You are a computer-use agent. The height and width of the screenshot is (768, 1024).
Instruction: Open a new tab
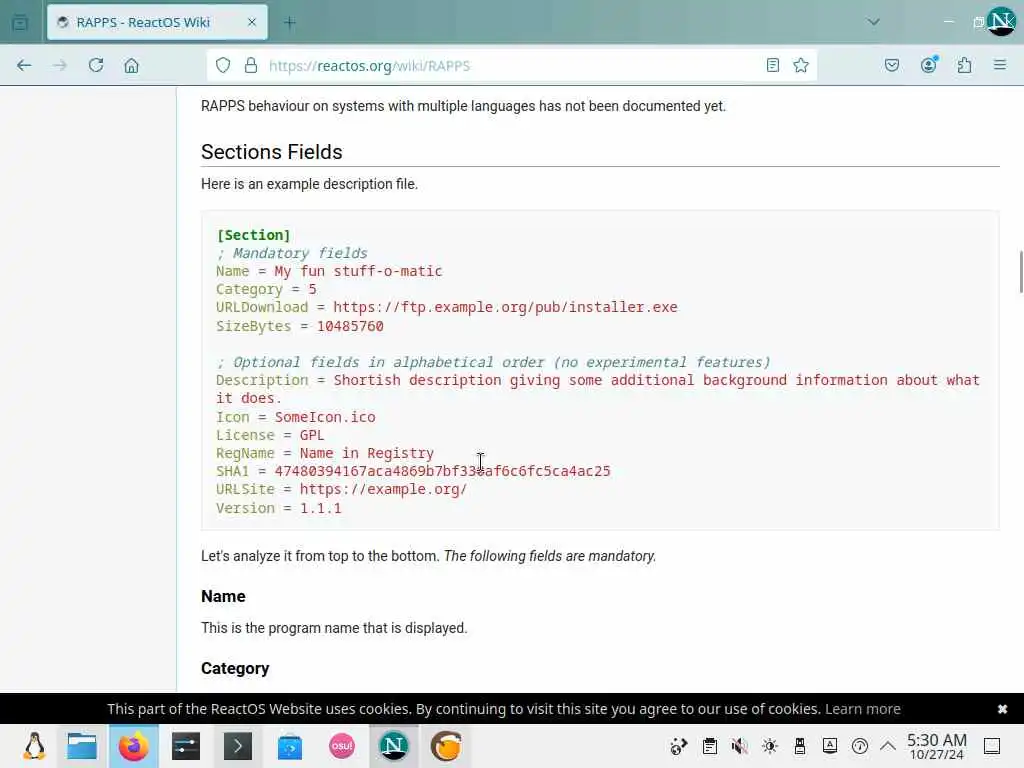[x=290, y=23]
